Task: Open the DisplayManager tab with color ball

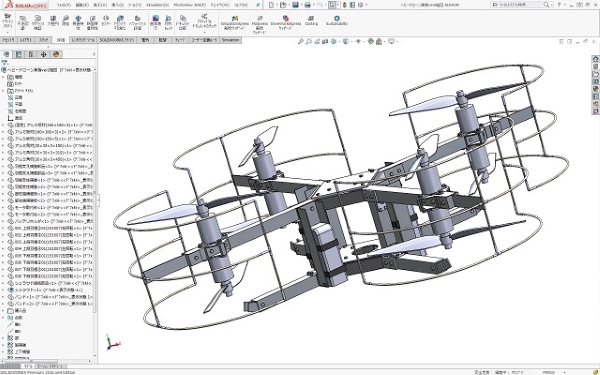Action: click(56, 54)
